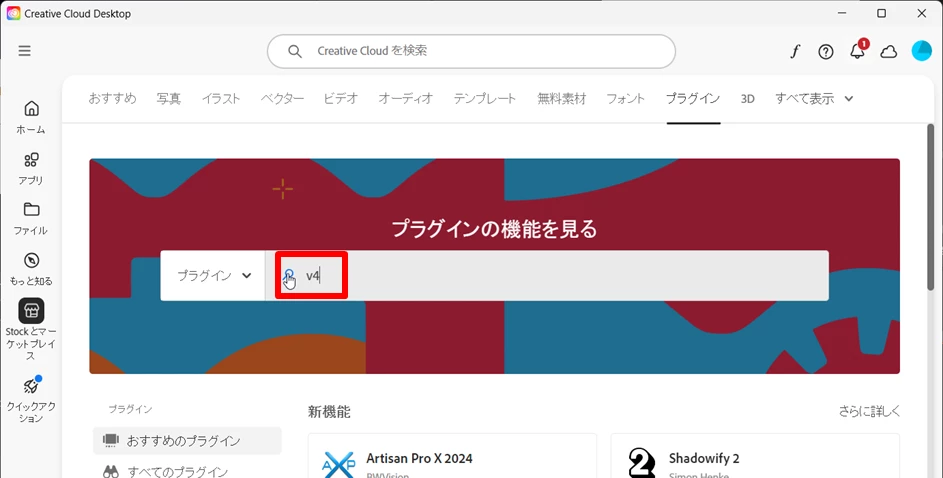
Task: Switch to the オーディオ tab
Action: (x=405, y=99)
